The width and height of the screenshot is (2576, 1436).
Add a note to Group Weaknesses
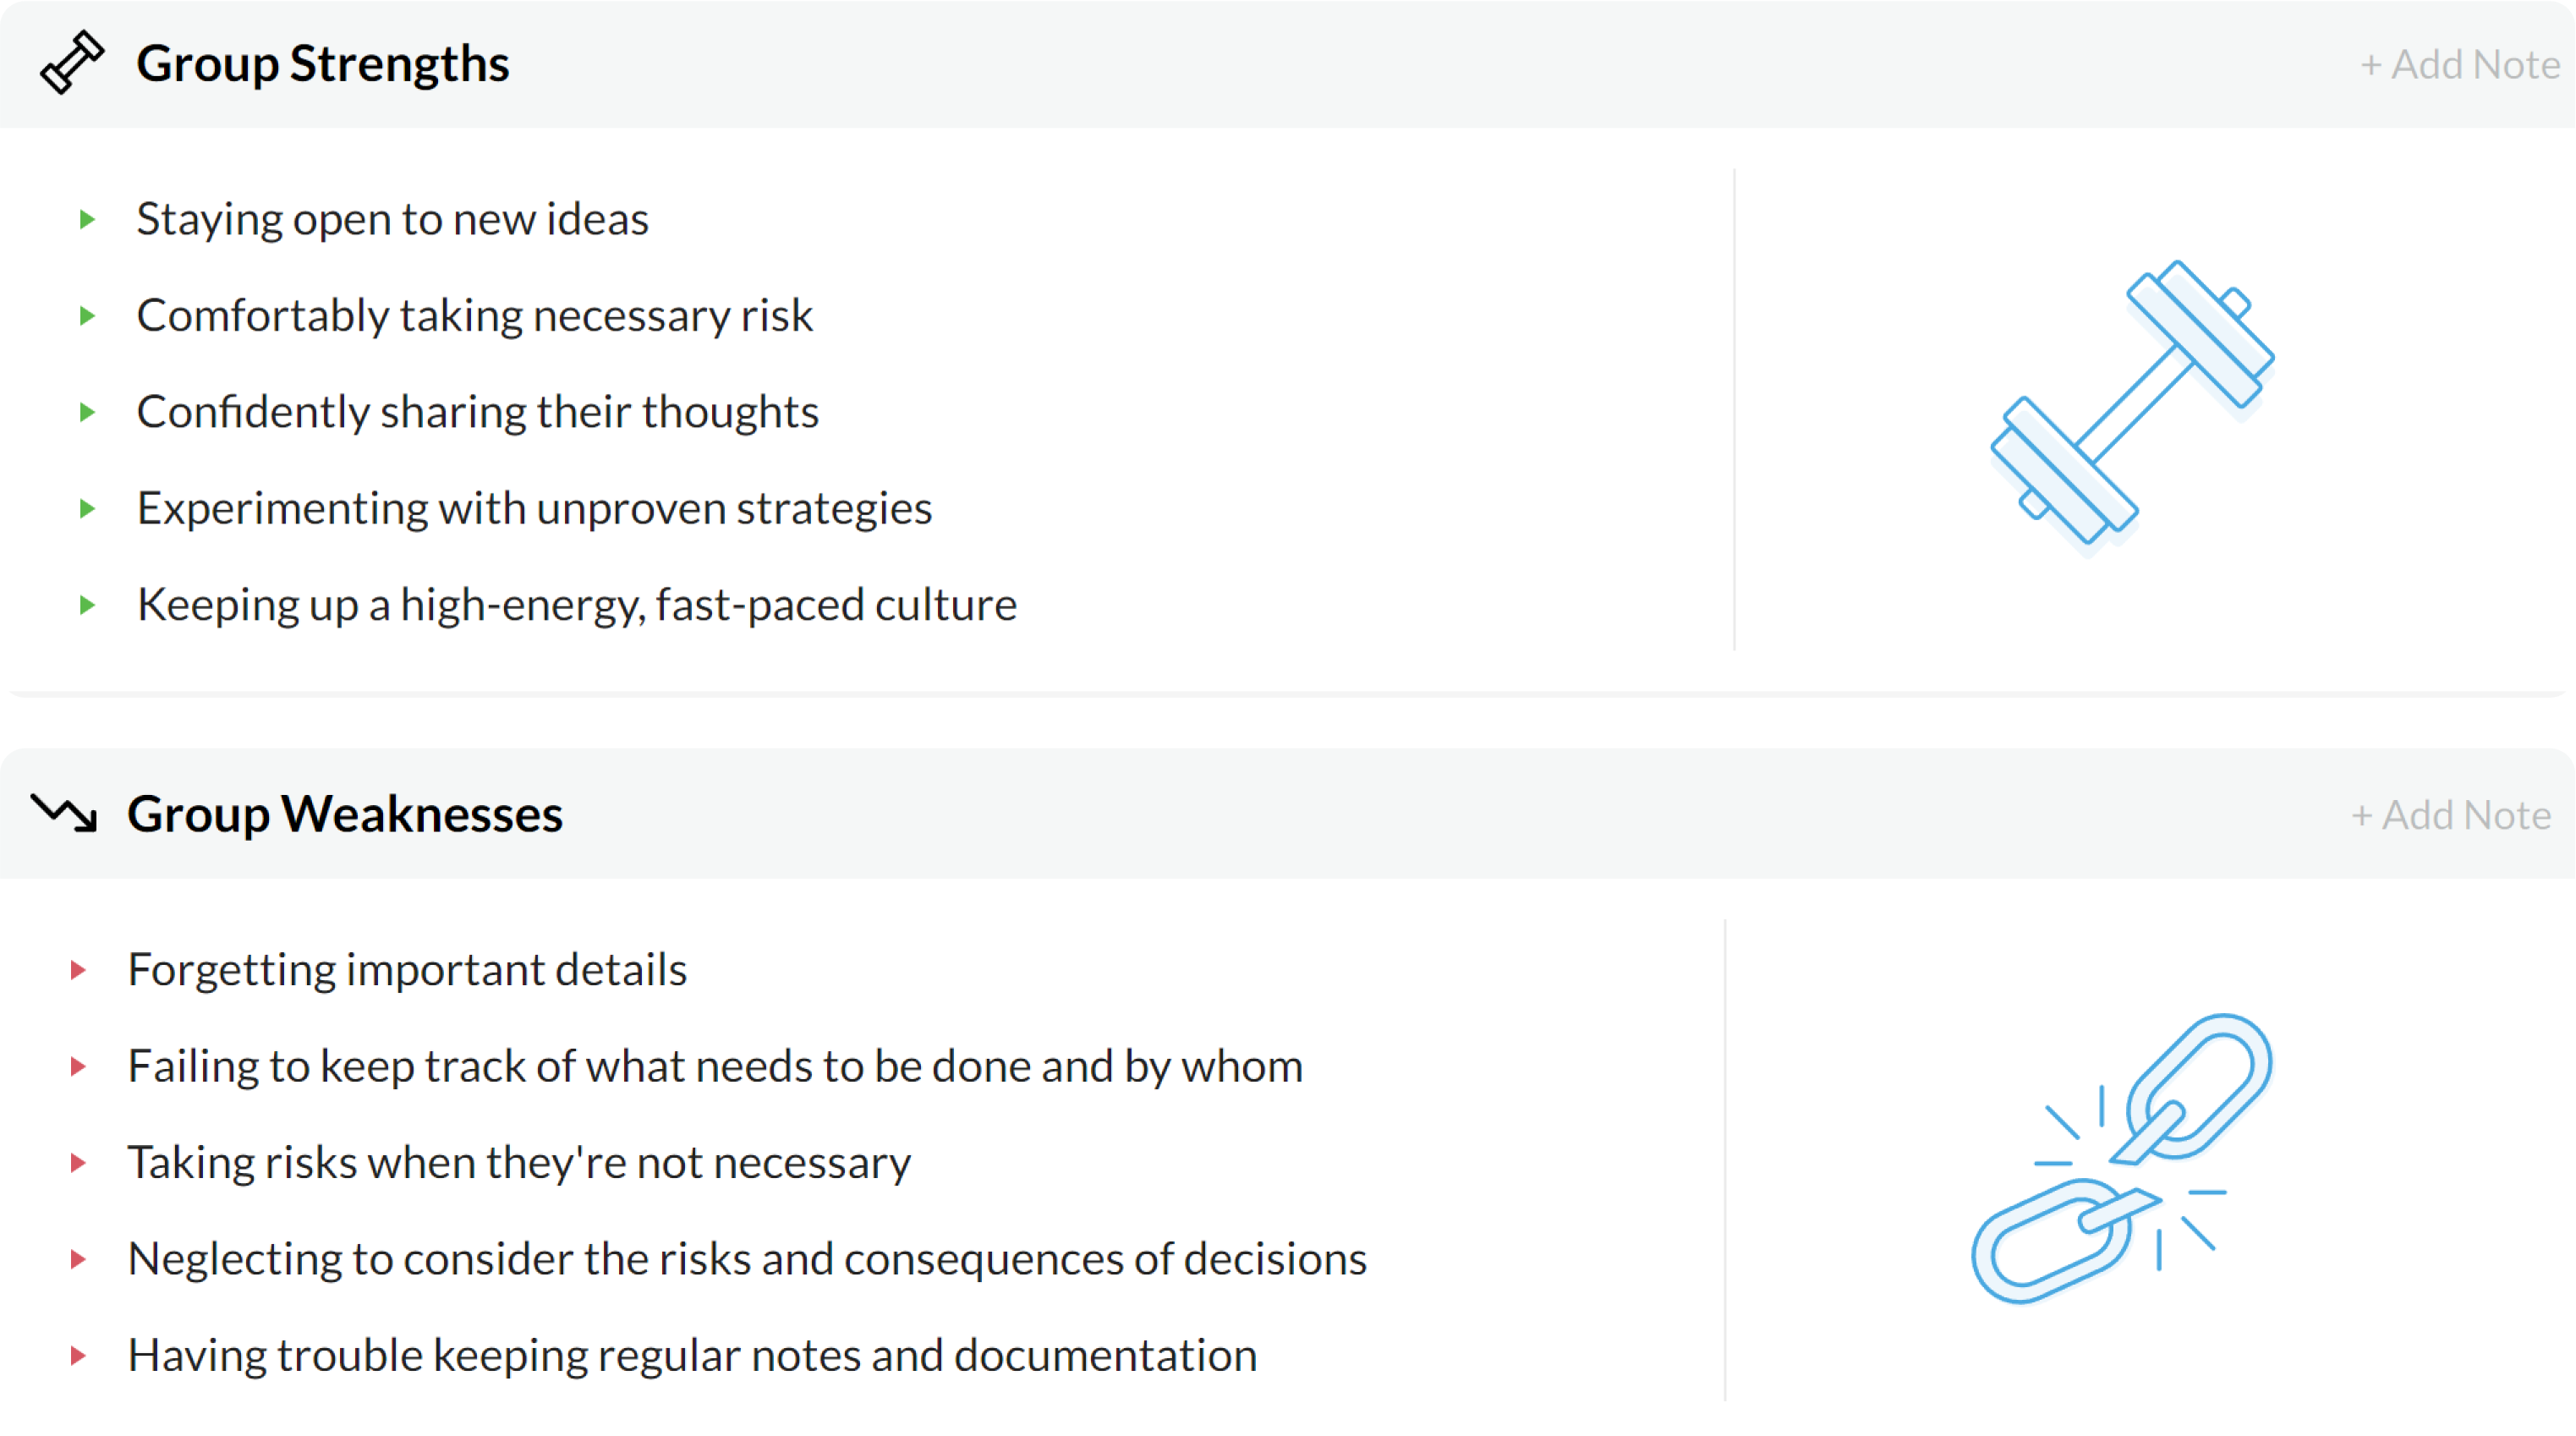(x=2450, y=815)
